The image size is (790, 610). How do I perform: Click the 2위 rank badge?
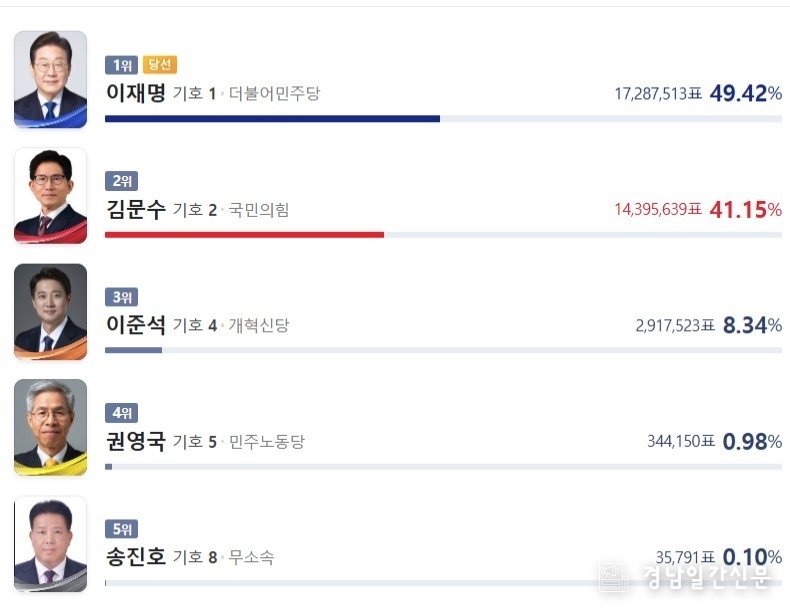[121, 181]
